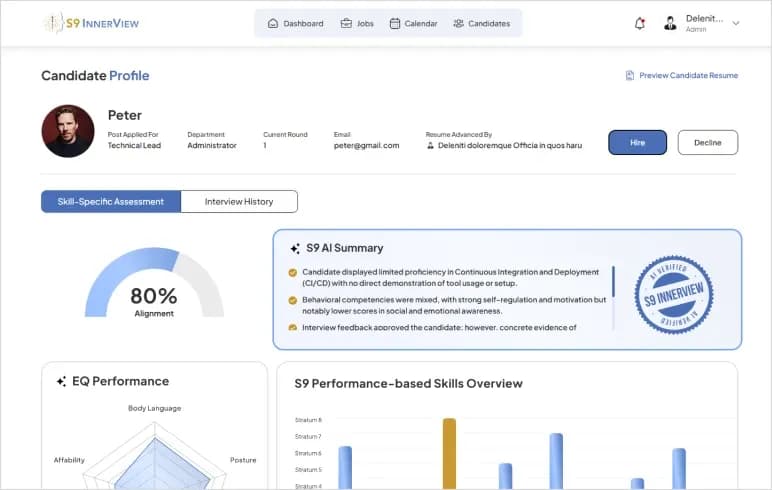
Task: Select the Skill-Specific Assessment tab
Action: click(111, 201)
